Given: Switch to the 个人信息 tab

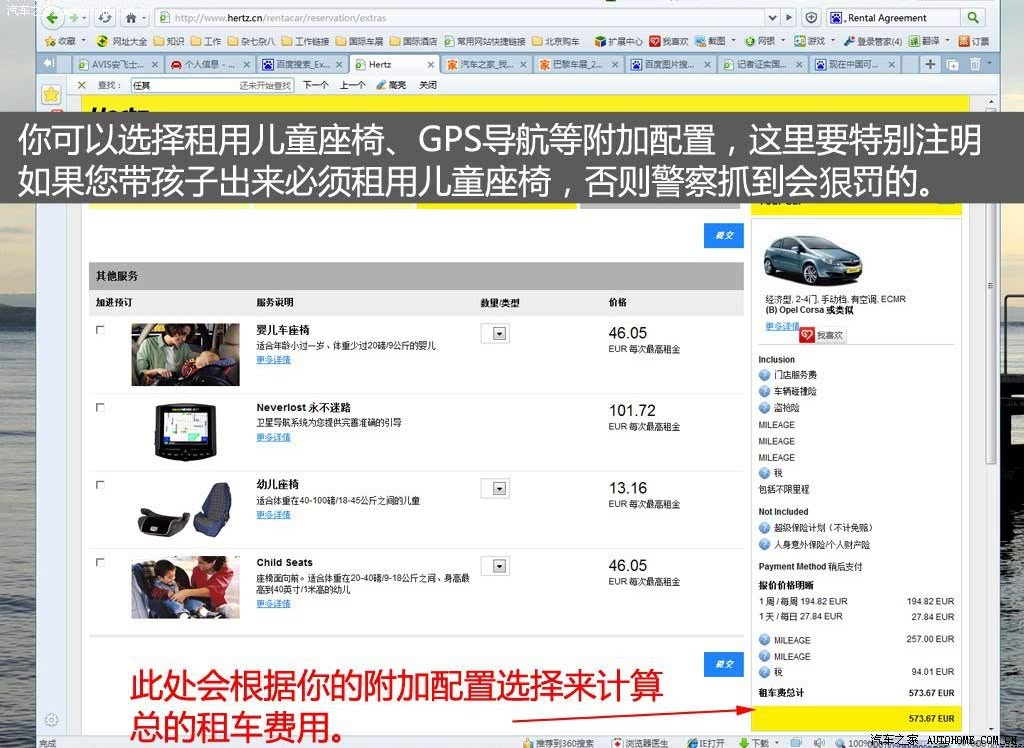Looking at the screenshot, I should 210,64.
